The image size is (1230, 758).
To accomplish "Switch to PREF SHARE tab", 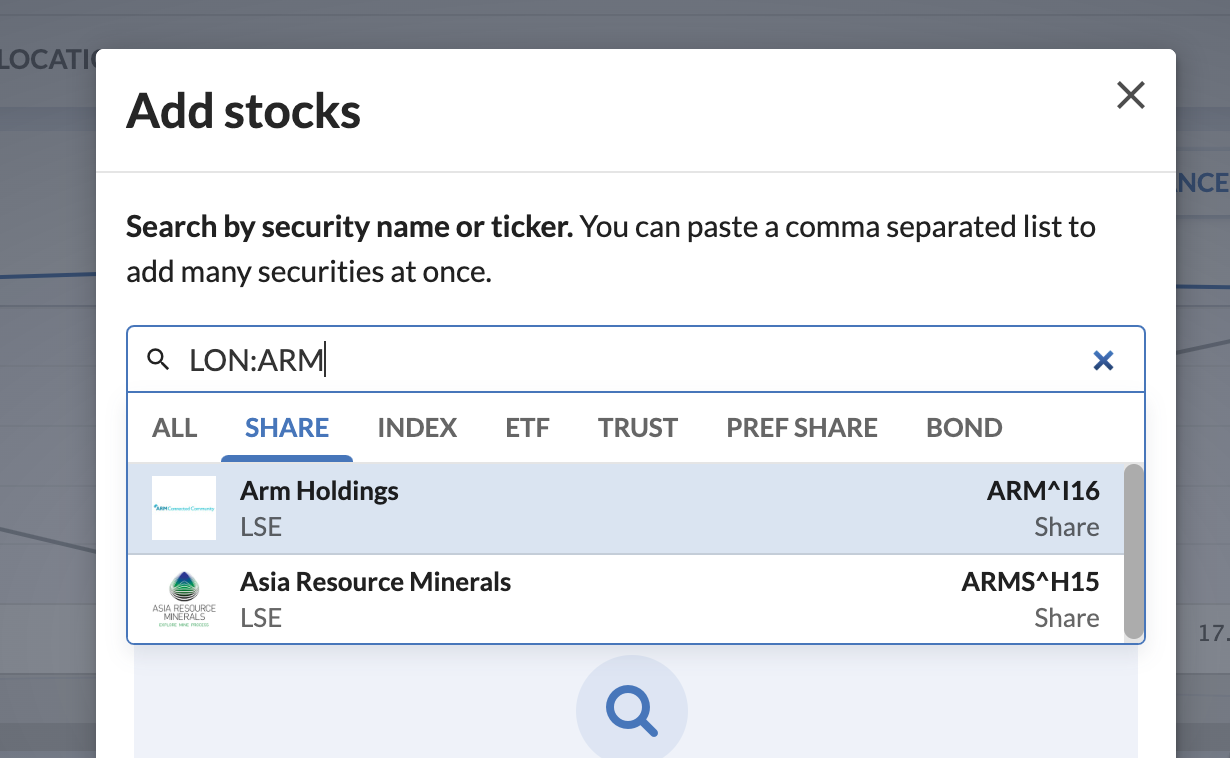I will click(802, 428).
